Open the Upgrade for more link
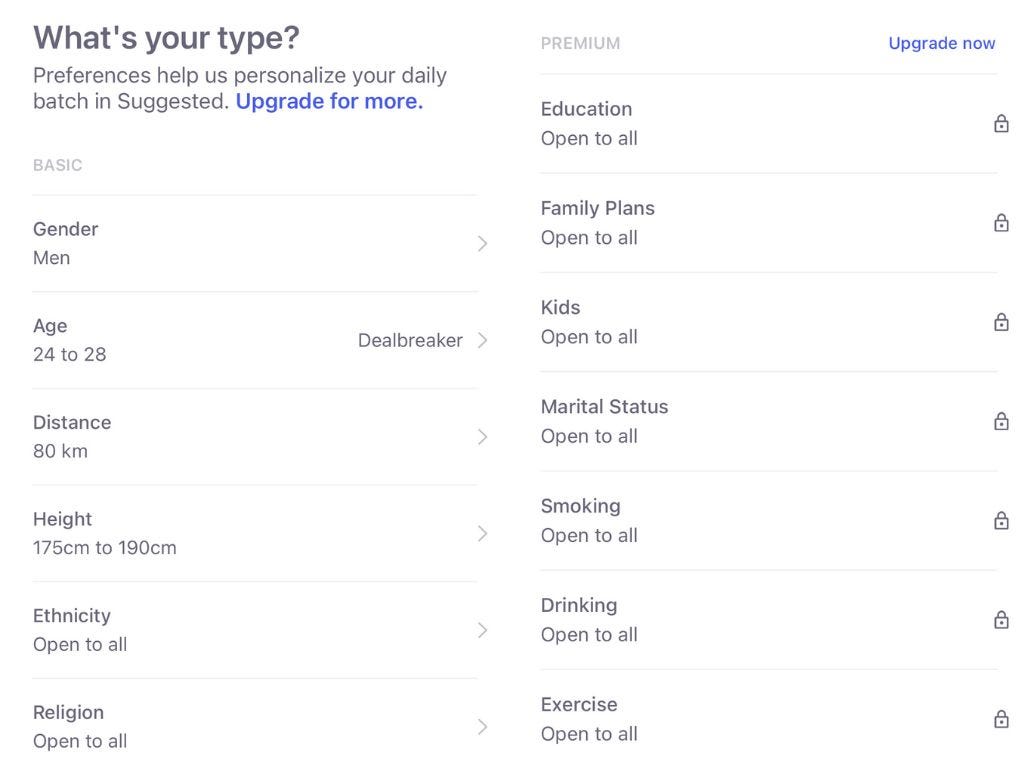1024x768 pixels. pyautogui.click(x=329, y=101)
